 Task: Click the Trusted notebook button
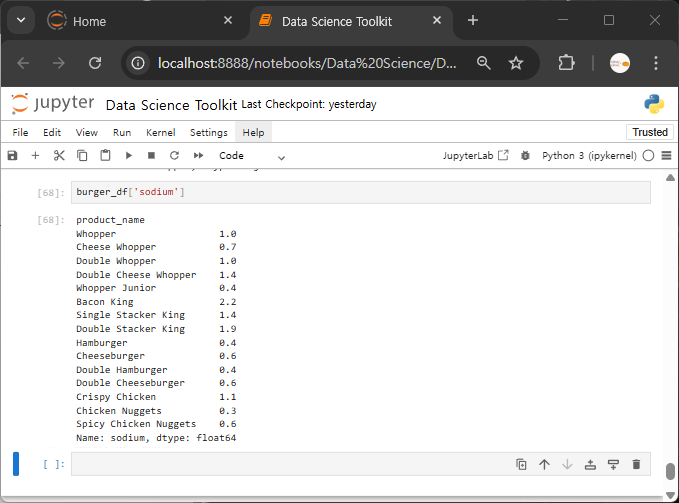click(650, 132)
